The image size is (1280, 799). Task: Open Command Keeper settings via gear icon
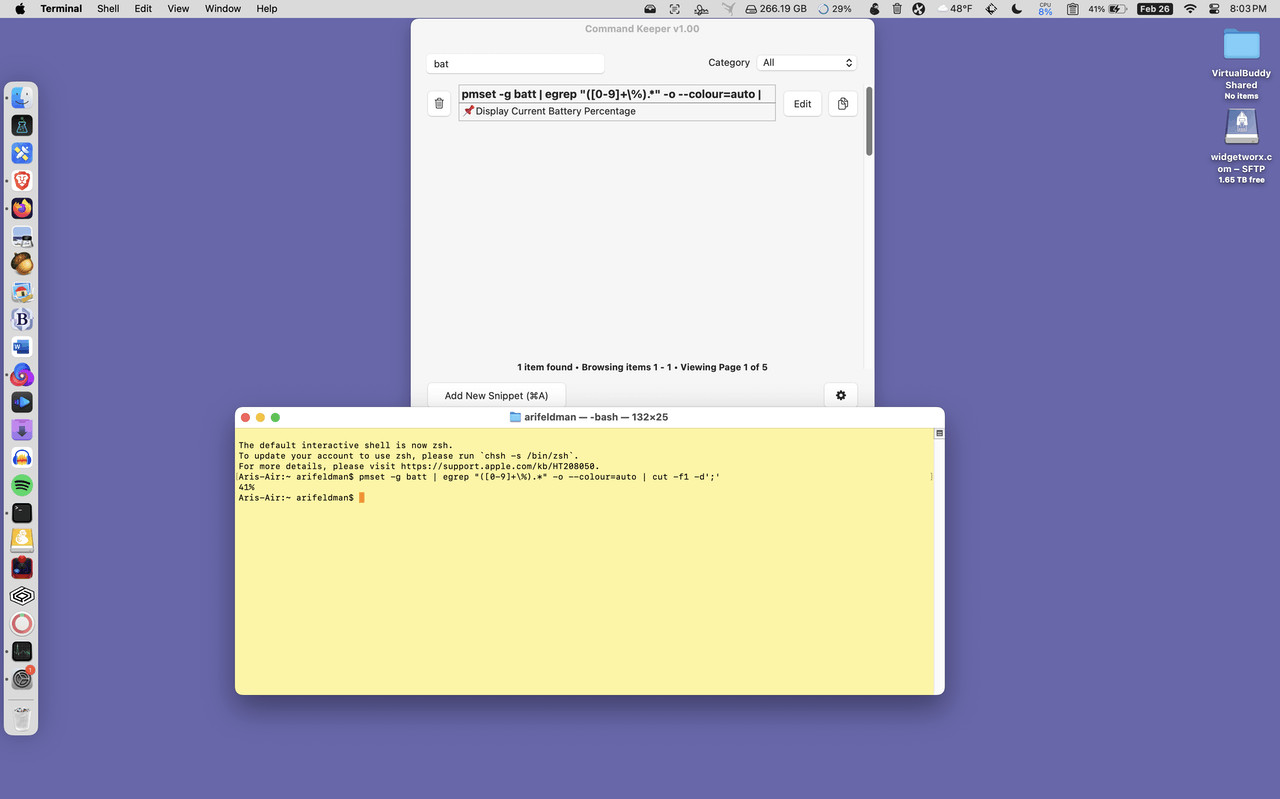(840, 394)
